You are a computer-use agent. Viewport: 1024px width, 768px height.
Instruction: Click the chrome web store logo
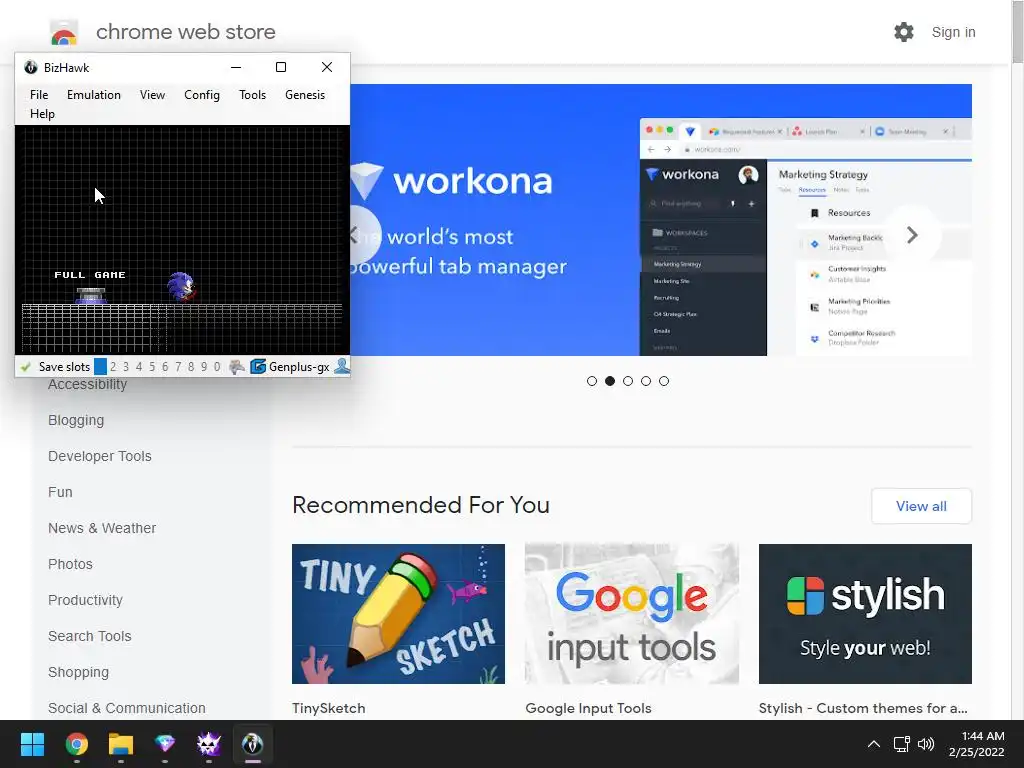click(x=64, y=32)
